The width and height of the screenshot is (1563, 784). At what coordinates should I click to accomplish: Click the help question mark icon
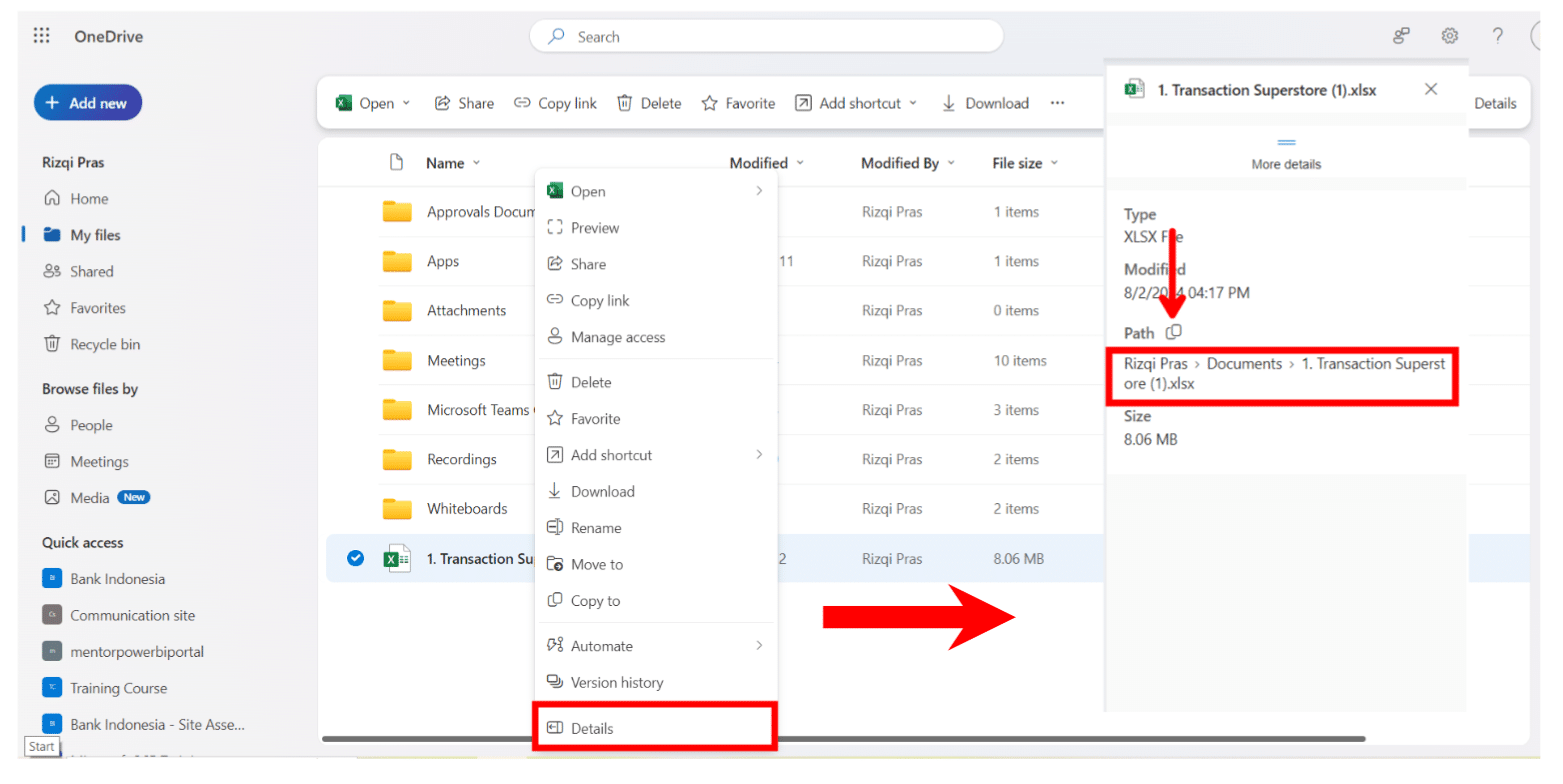(x=1497, y=36)
